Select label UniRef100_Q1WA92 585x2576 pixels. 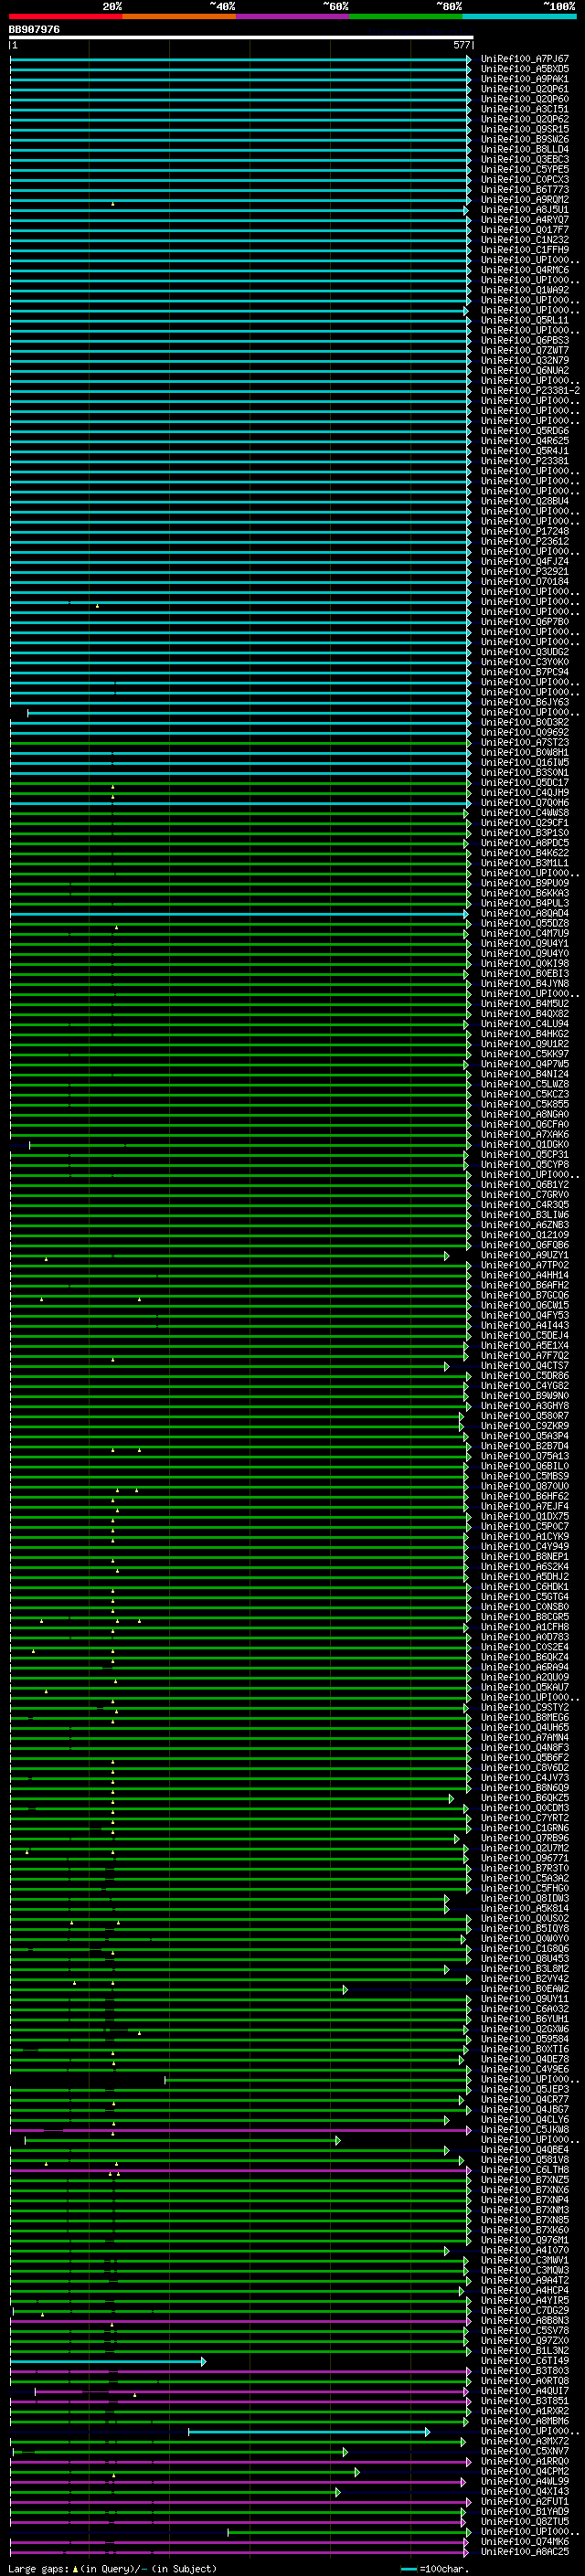point(524,290)
